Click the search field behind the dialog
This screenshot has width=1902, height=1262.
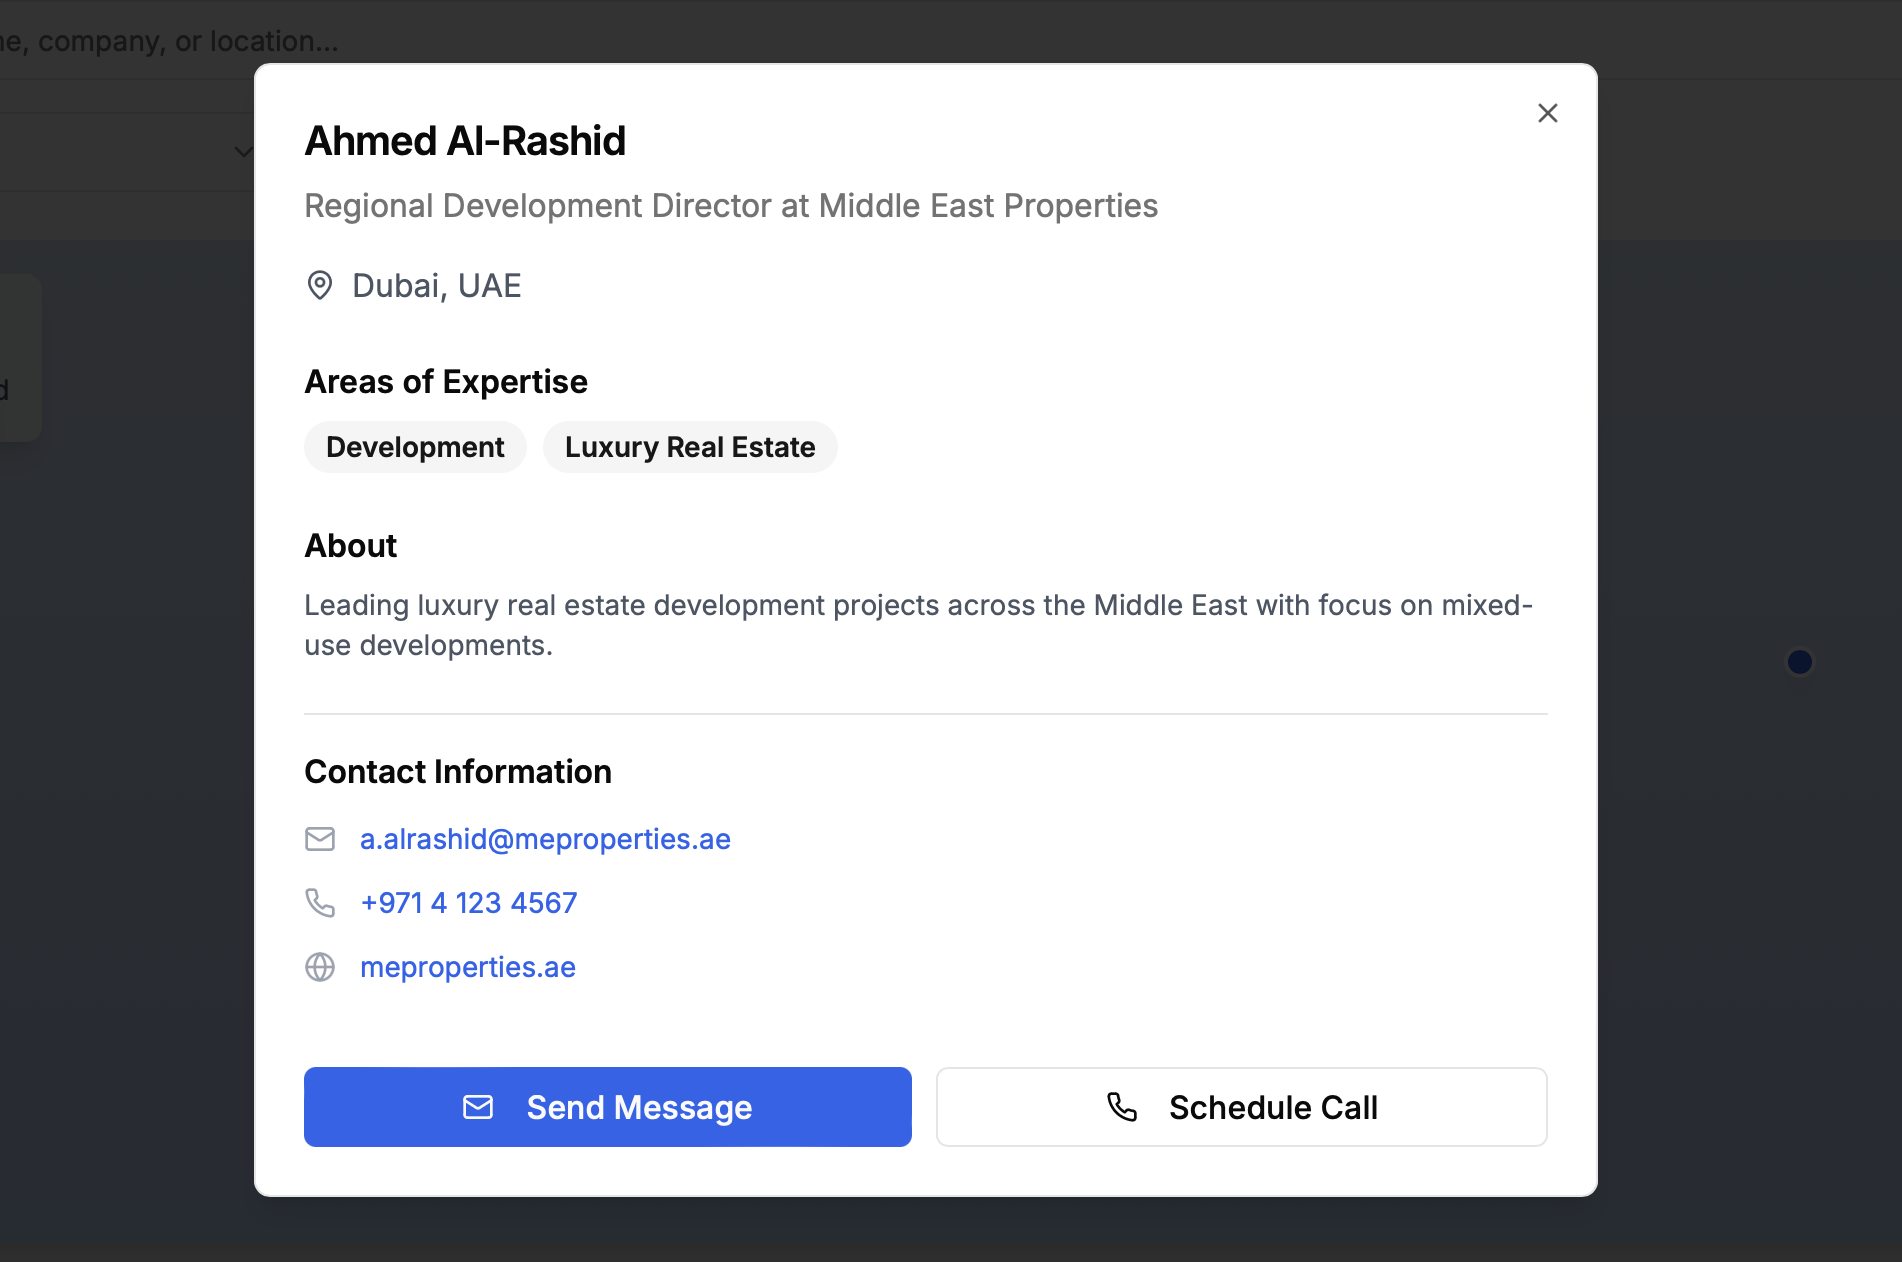(127, 41)
